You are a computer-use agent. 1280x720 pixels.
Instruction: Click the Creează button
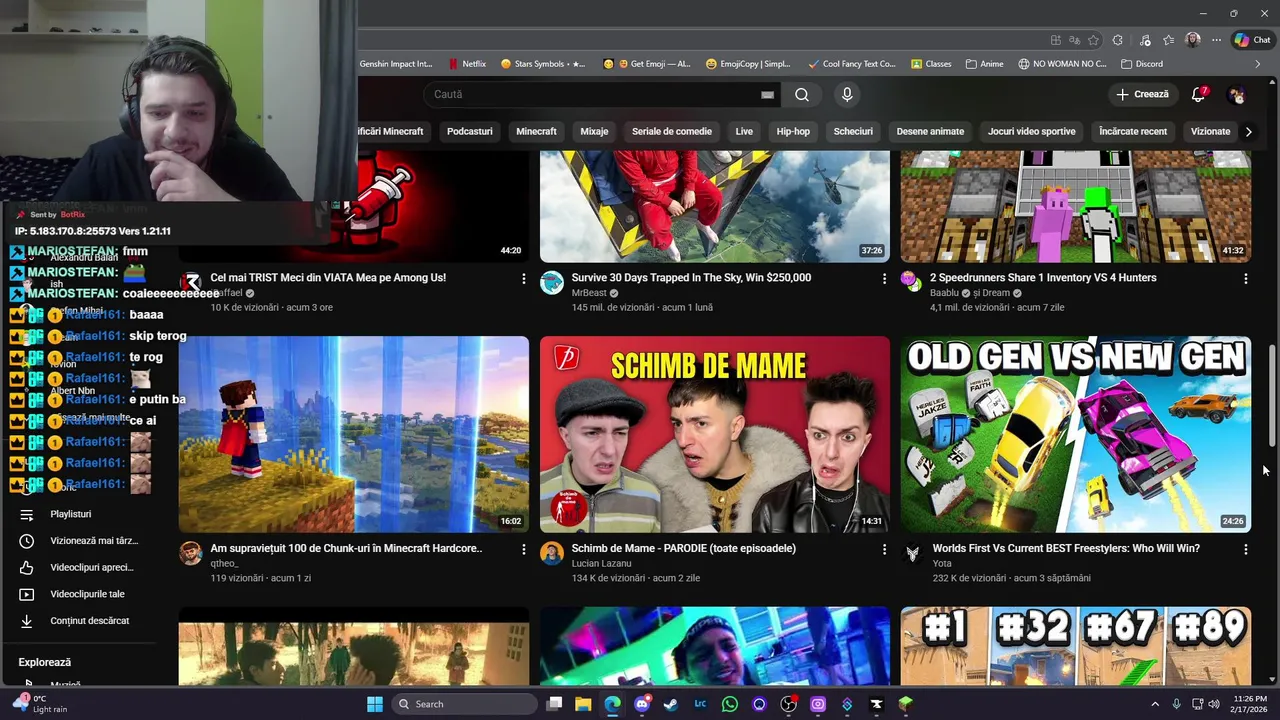[1142, 94]
